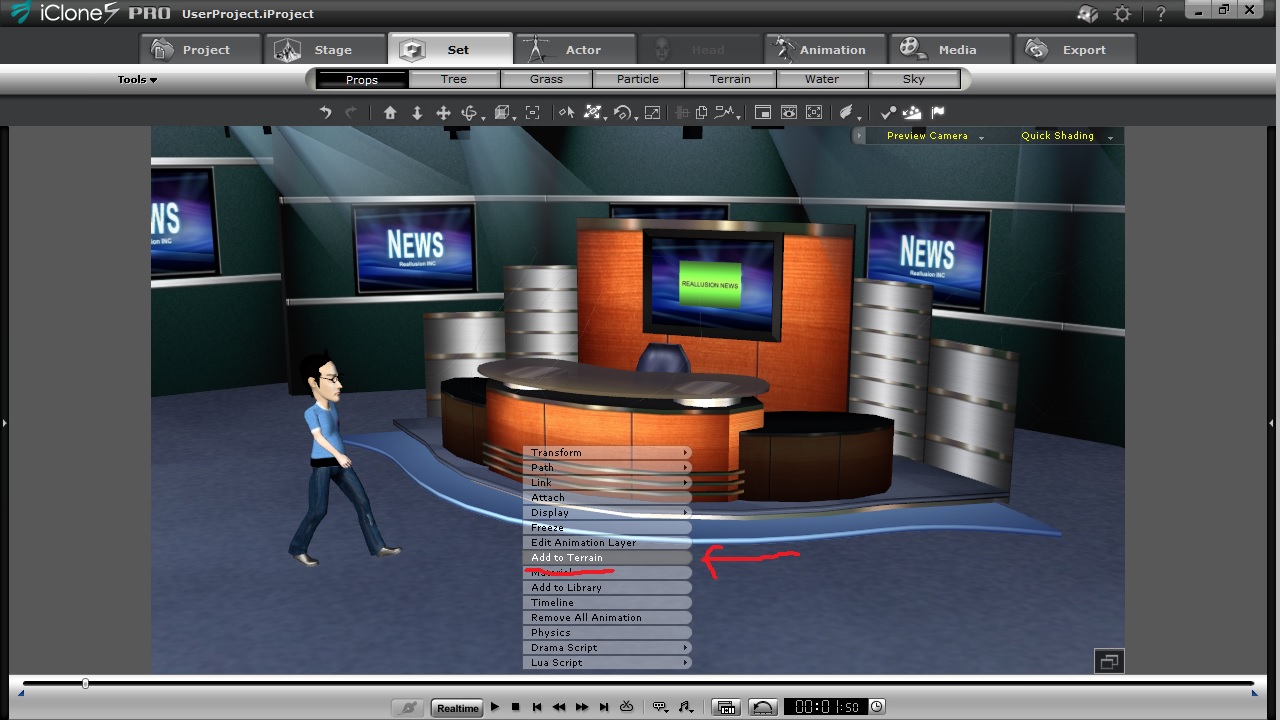This screenshot has width=1280, height=720.
Task: Expand the Transform submenu
Action: click(x=607, y=453)
